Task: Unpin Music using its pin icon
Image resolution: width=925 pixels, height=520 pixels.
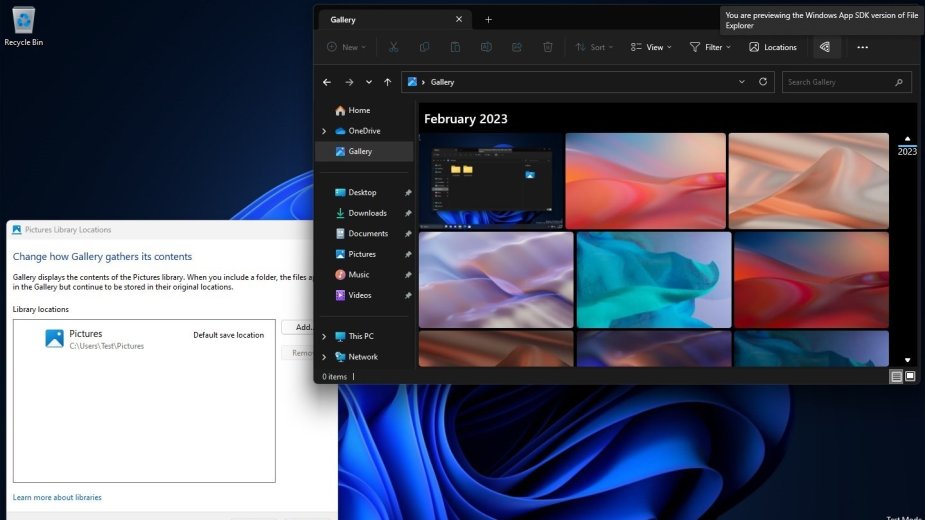Action: pyautogui.click(x=408, y=275)
